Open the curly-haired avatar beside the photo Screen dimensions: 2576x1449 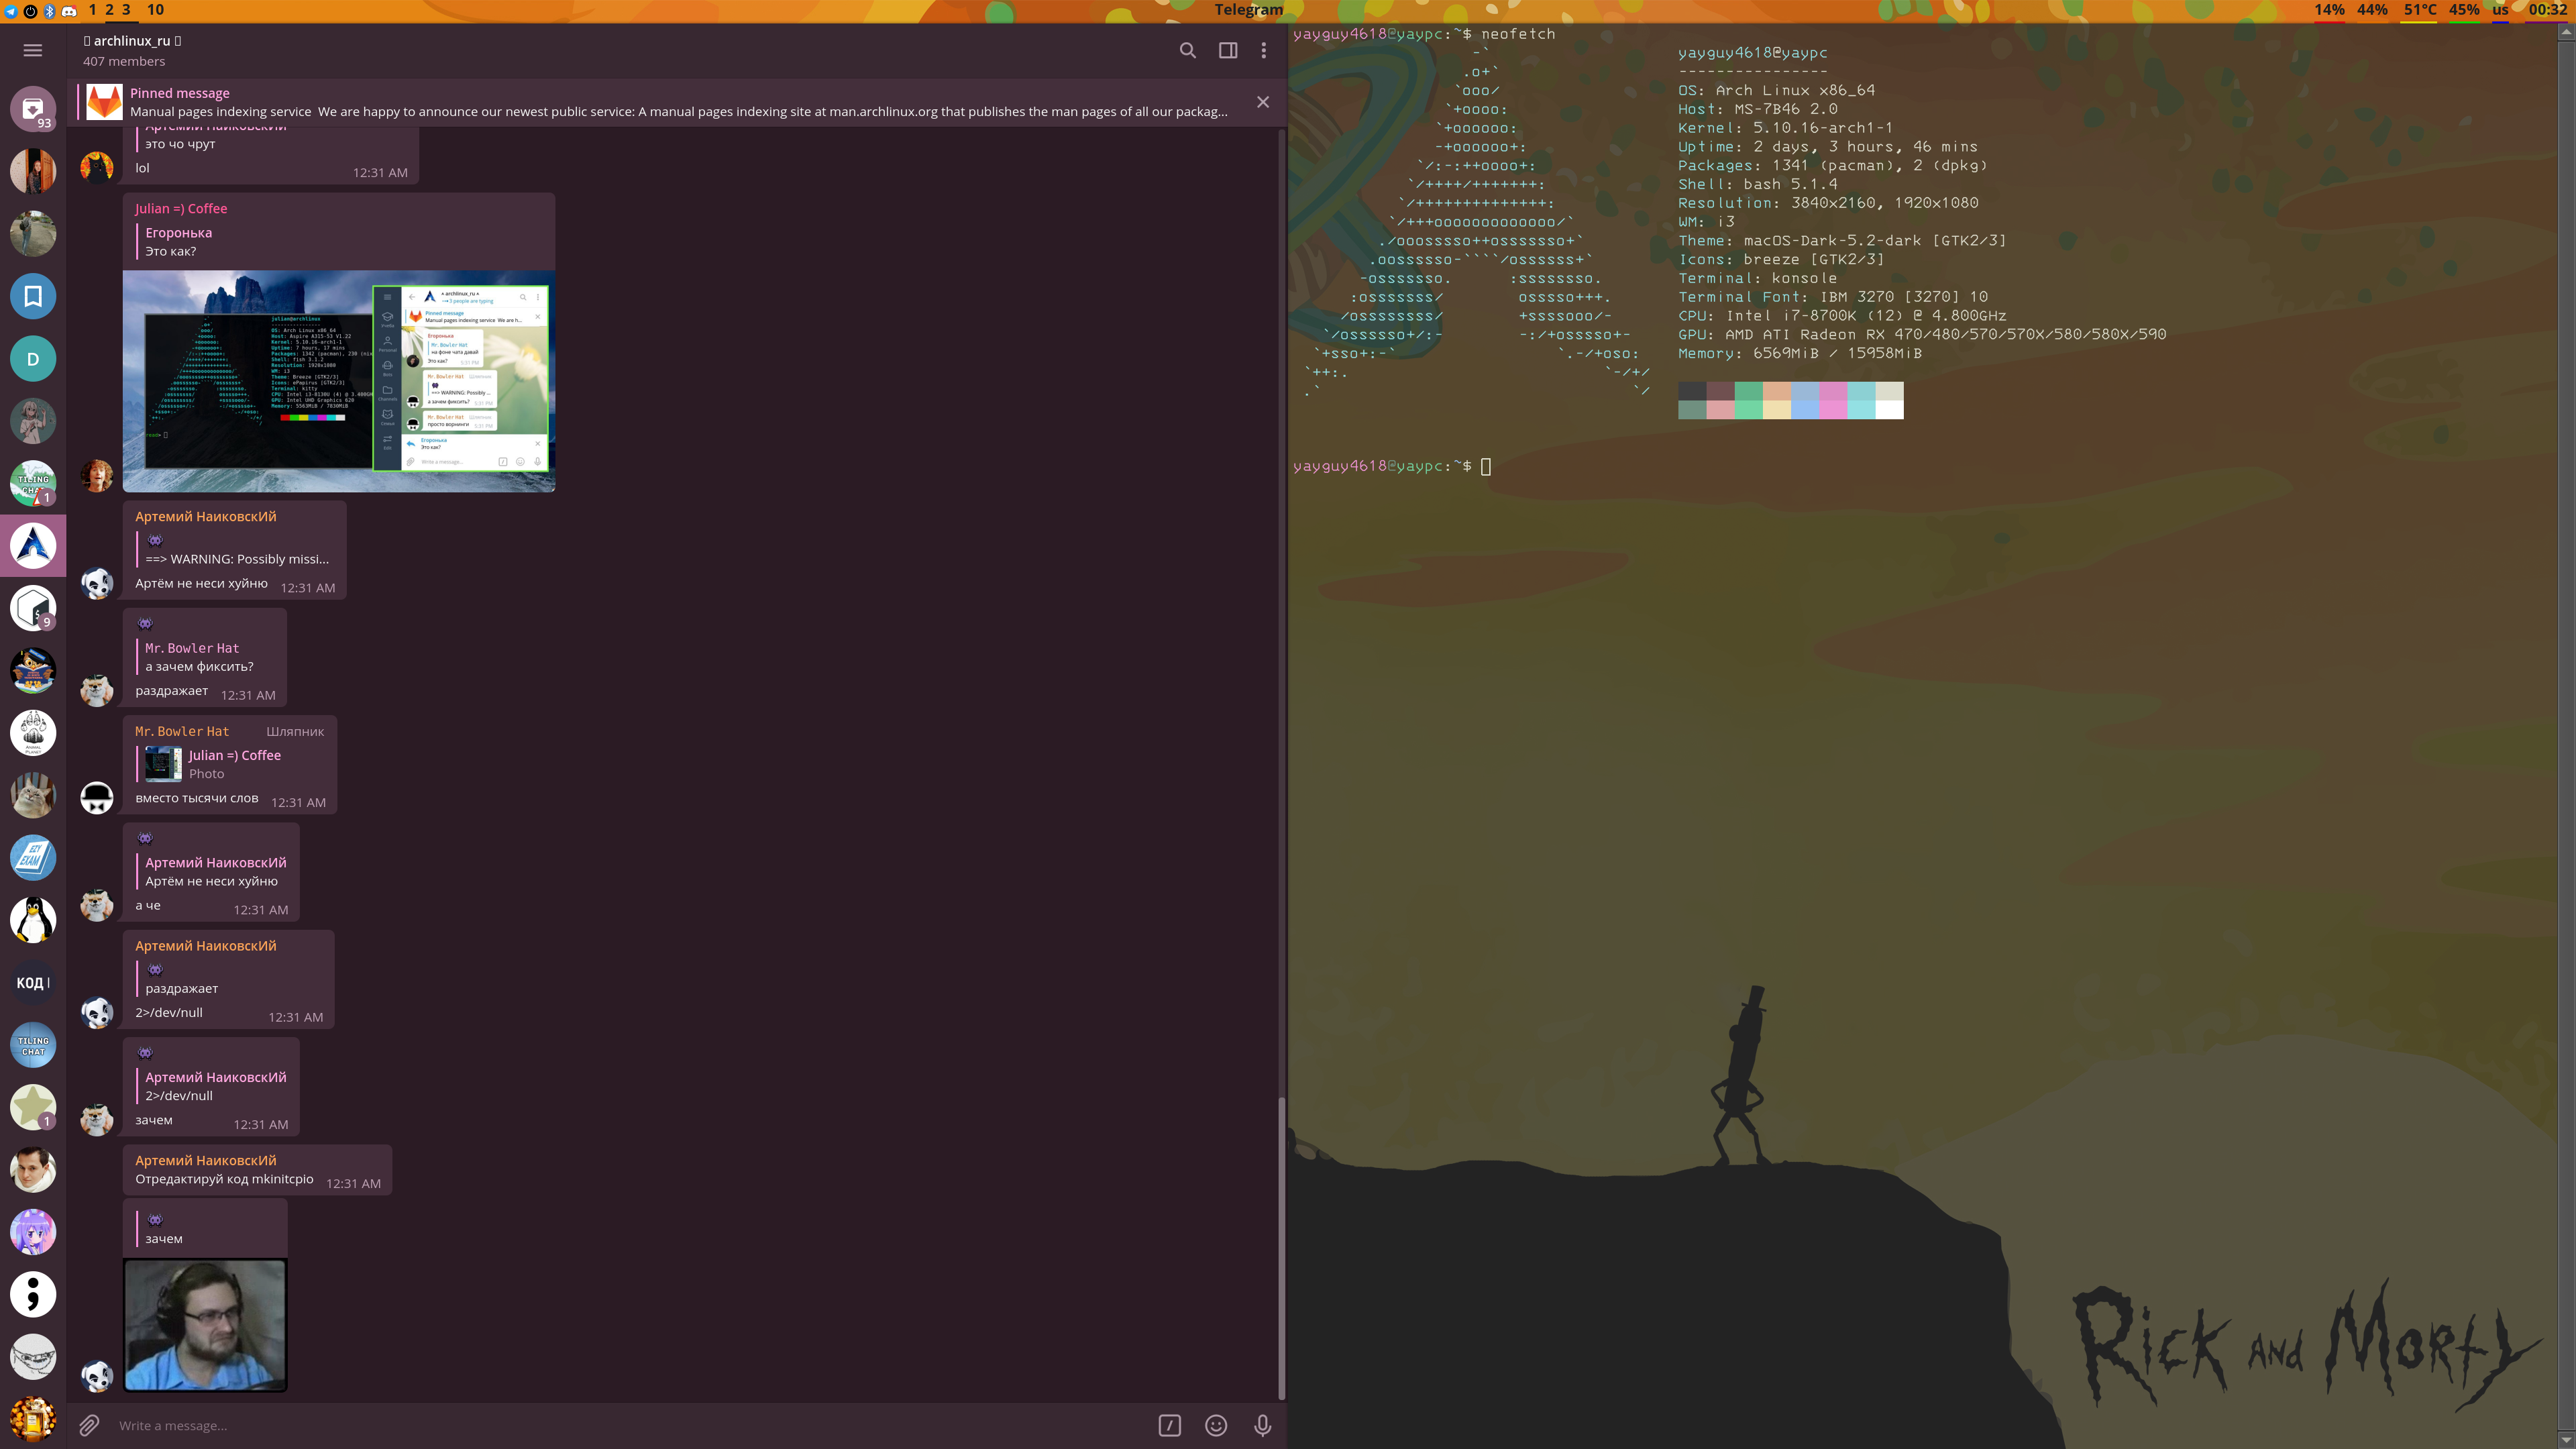[x=97, y=475]
